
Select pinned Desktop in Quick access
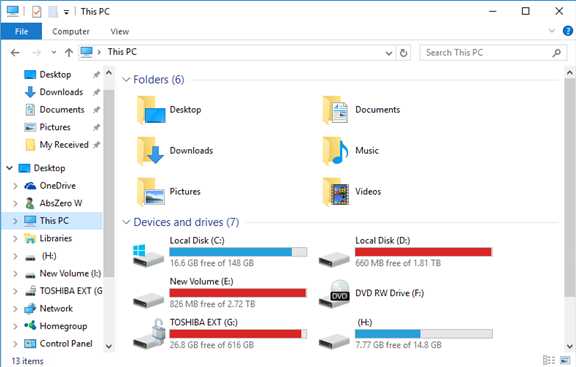coord(55,75)
